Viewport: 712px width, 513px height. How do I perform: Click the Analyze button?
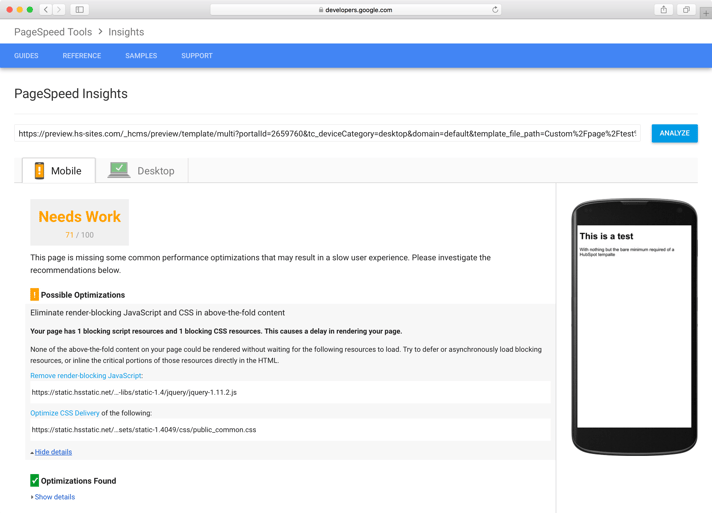[x=674, y=133]
